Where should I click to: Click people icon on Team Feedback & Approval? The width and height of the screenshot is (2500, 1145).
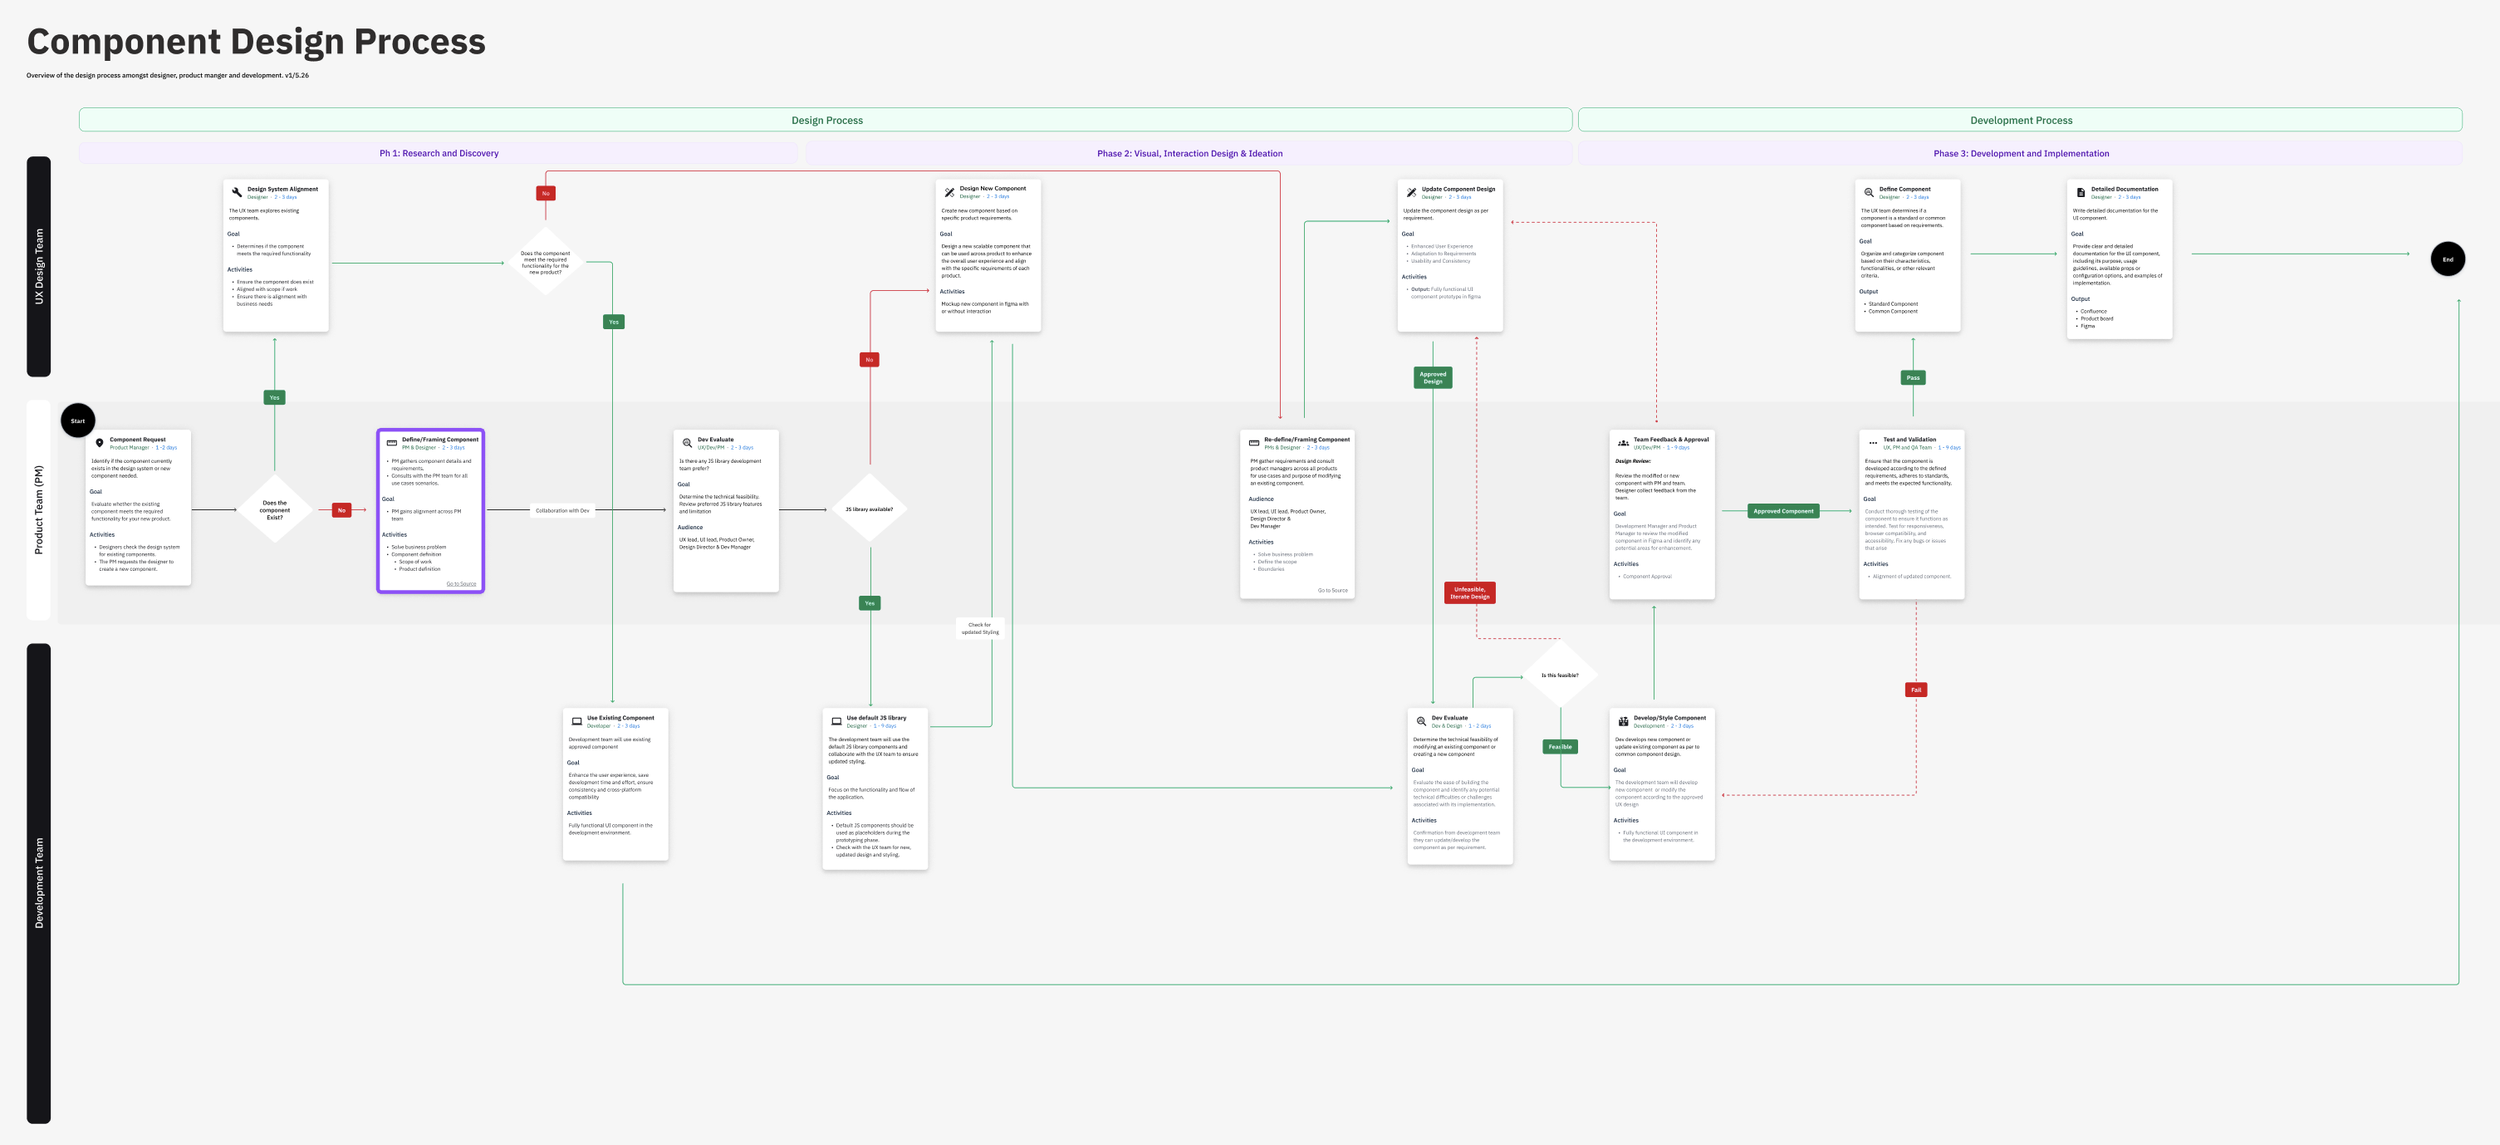(1623, 443)
